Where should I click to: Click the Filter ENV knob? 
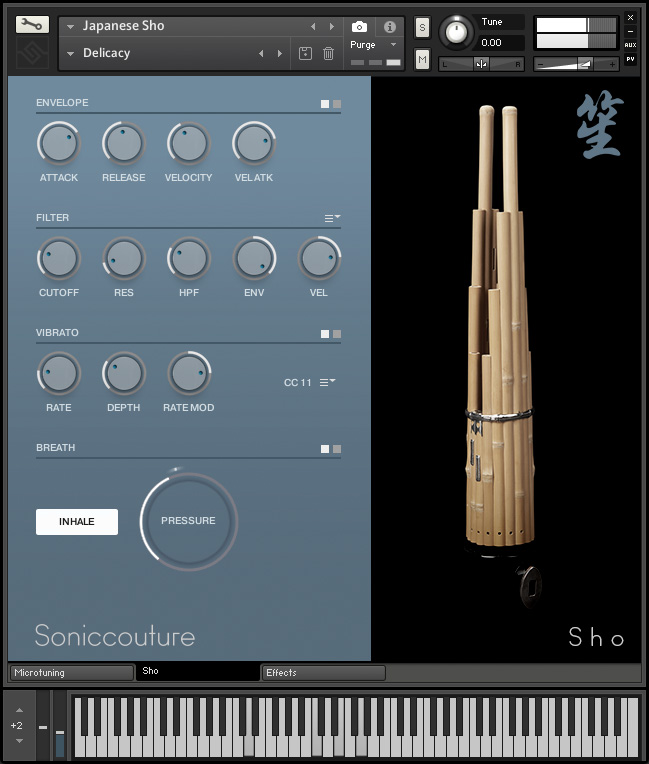[x=254, y=259]
